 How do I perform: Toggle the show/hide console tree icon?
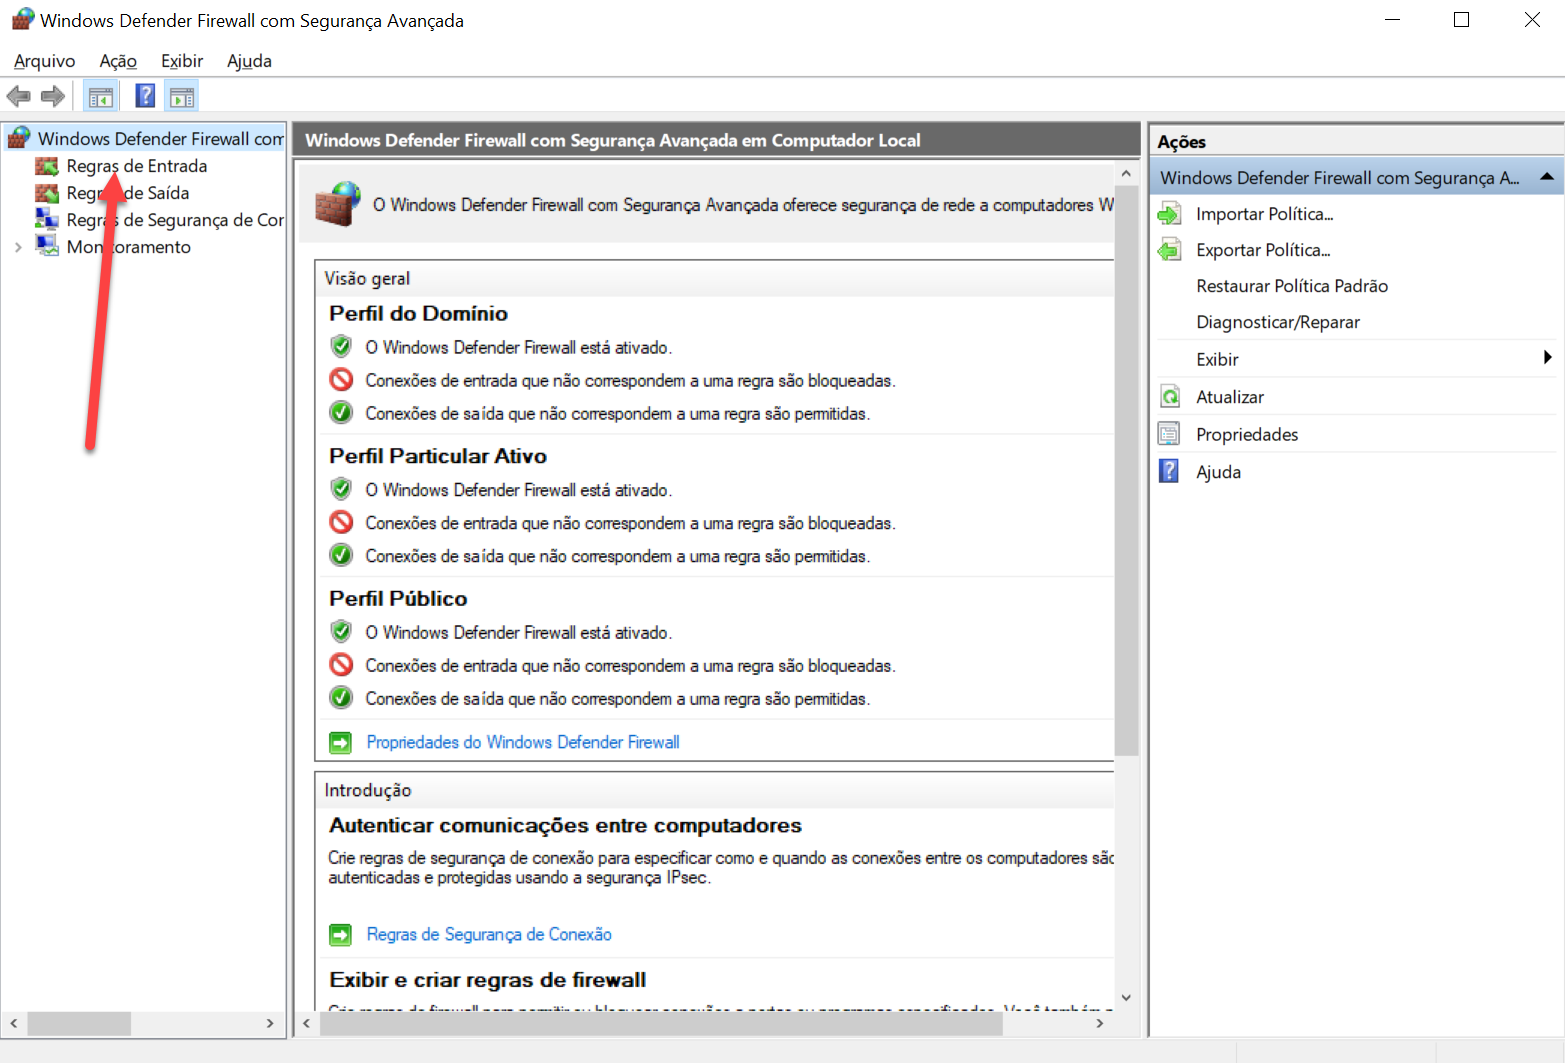click(x=101, y=97)
